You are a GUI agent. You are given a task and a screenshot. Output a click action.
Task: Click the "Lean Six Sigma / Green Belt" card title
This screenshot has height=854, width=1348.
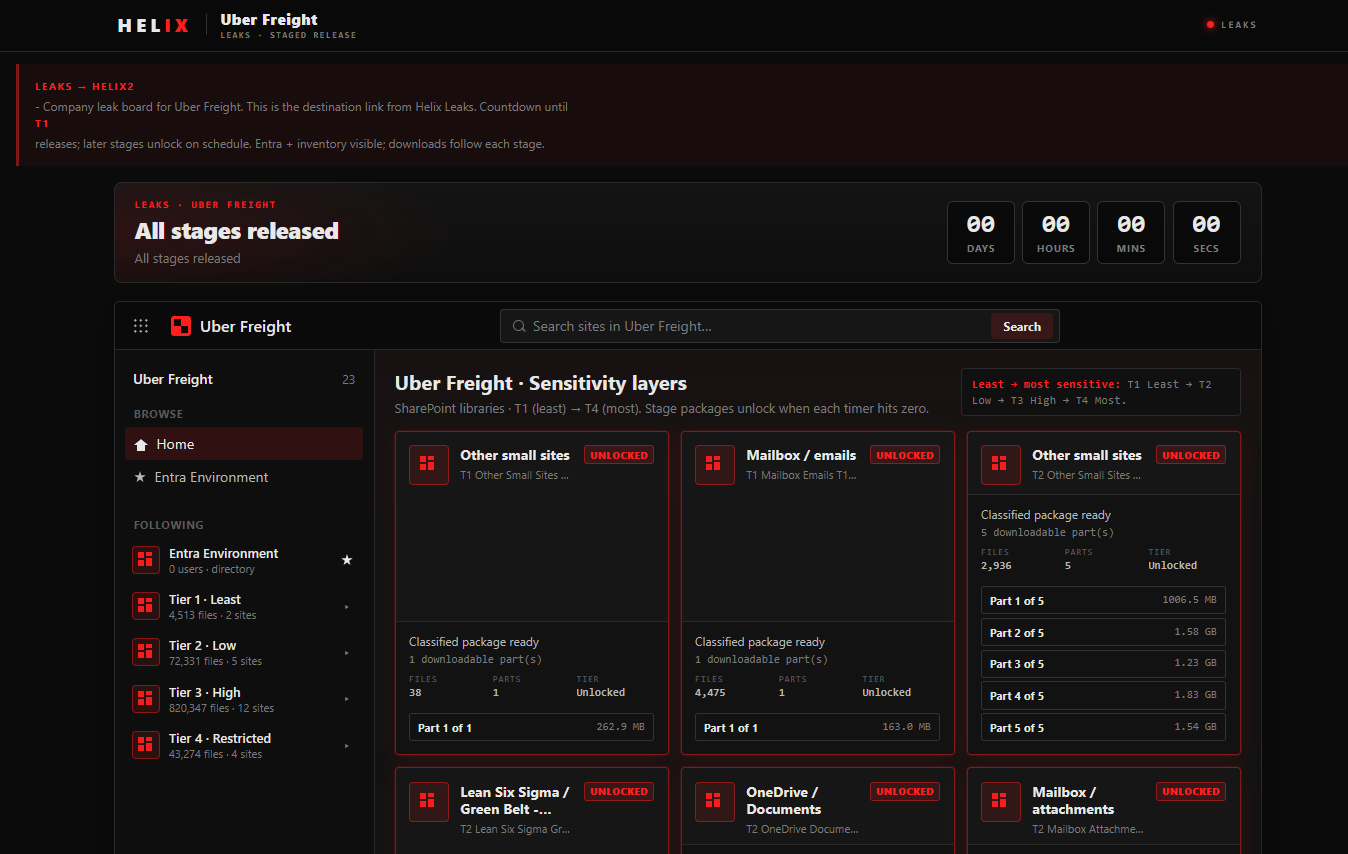pyautogui.click(x=515, y=801)
